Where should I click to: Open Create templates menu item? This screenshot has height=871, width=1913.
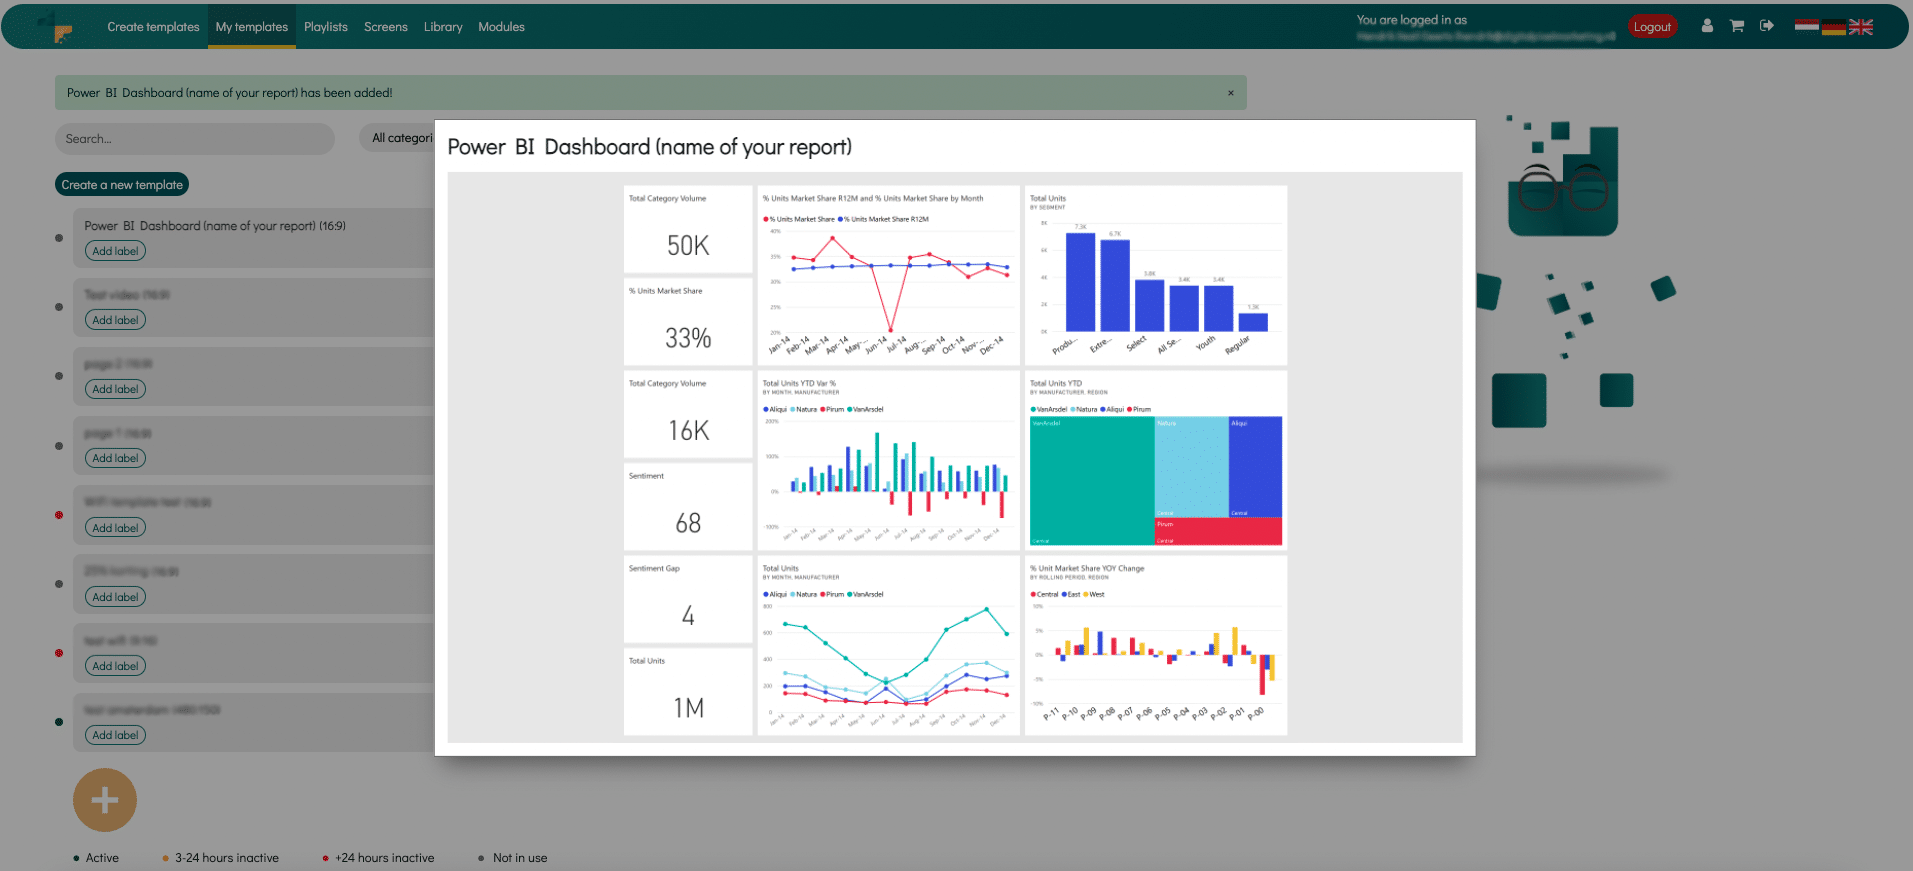(x=153, y=27)
